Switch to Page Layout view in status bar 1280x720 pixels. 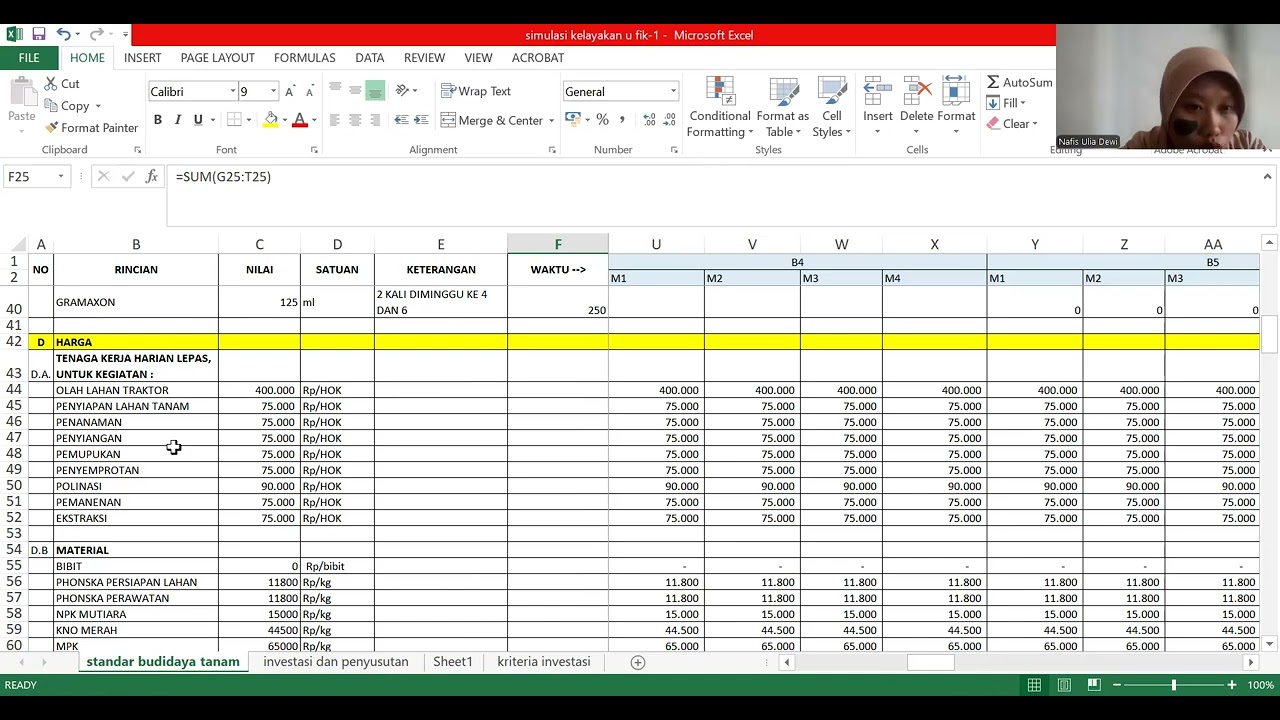click(x=1065, y=685)
